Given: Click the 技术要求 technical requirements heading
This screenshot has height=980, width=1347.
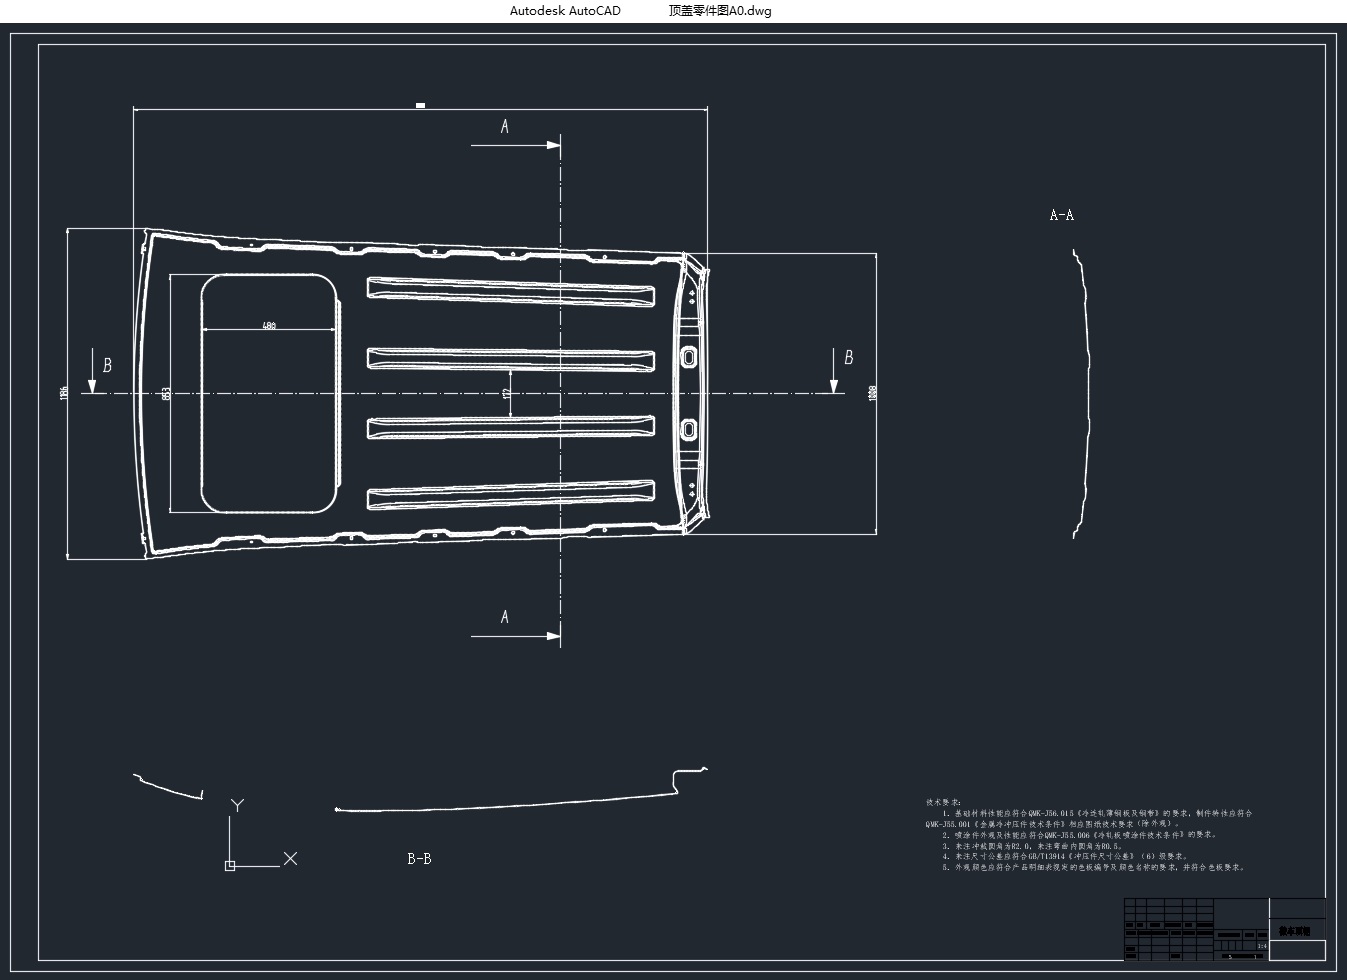Looking at the screenshot, I should pyautogui.click(x=943, y=802).
